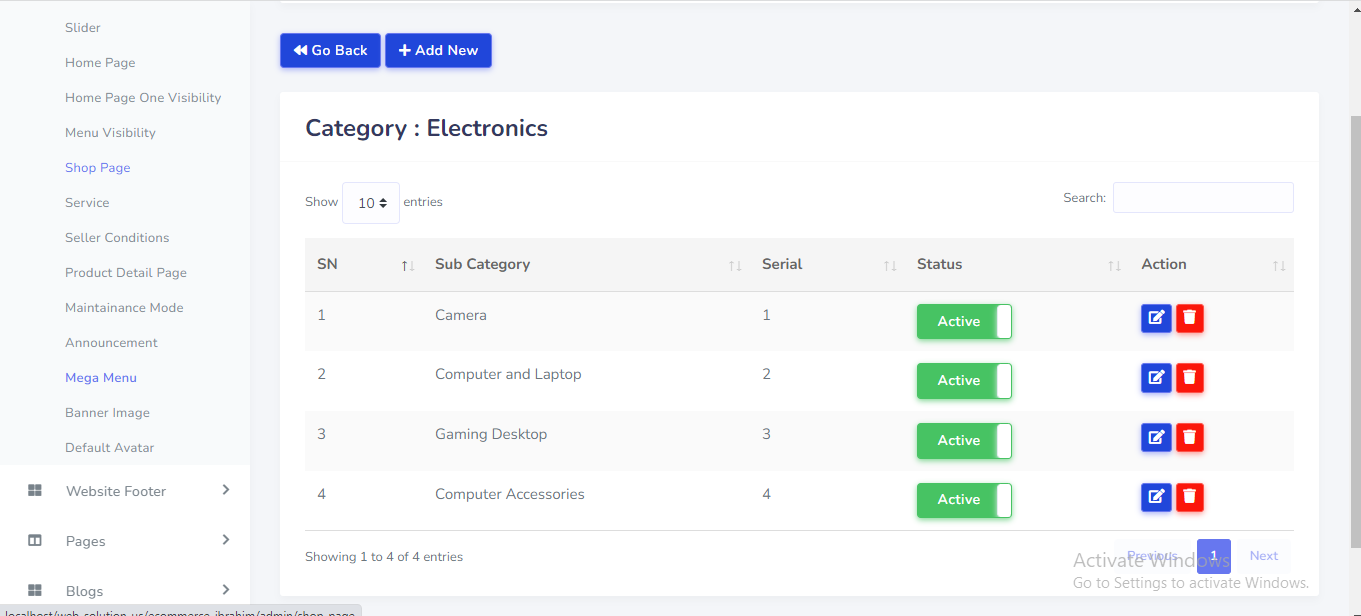Open Mega Menu in sidebar
Image resolution: width=1361 pixels, height=616 pixels.
pos(101,378)
